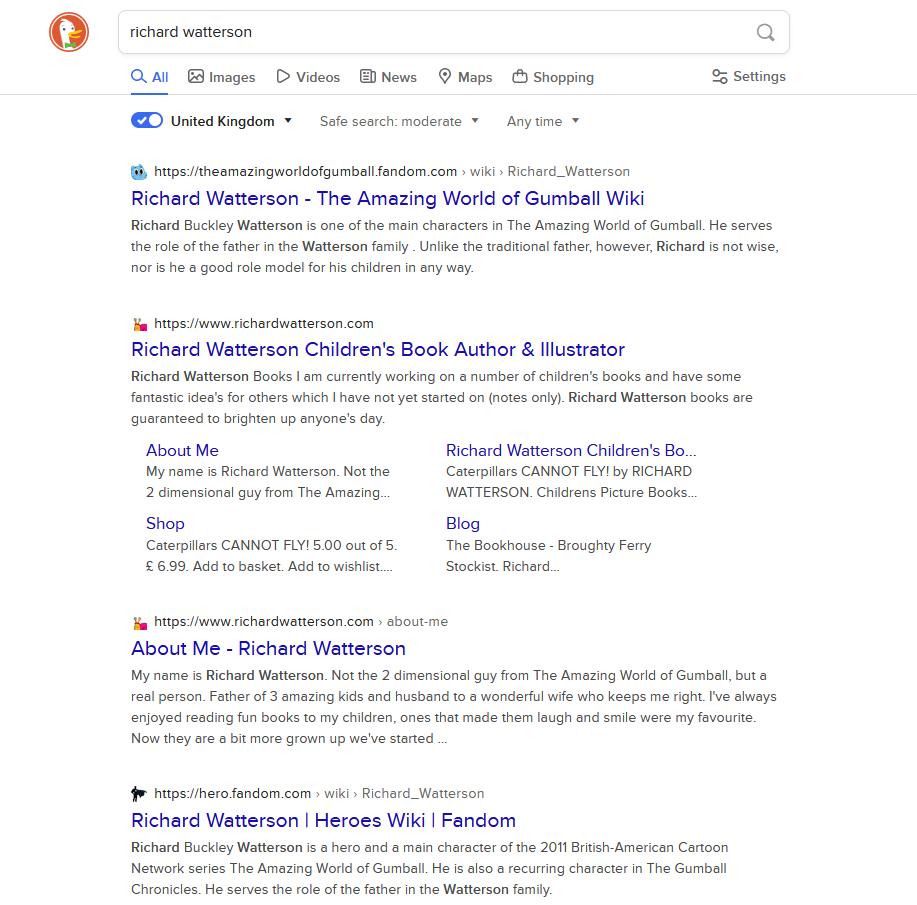Click the Gumball wiki favicon

(x=139, y=172)
